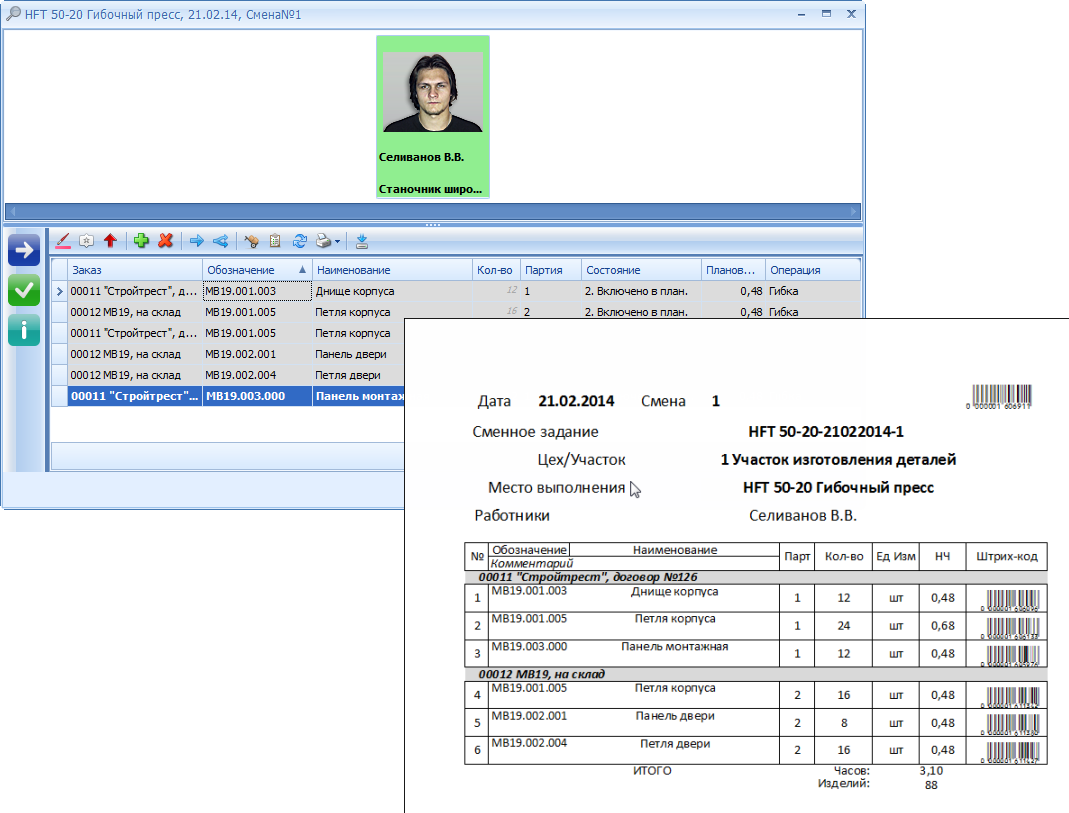Click the blue download-to-tray icon
Viewport: 1069px width, 813px height.
coord(362,241)
